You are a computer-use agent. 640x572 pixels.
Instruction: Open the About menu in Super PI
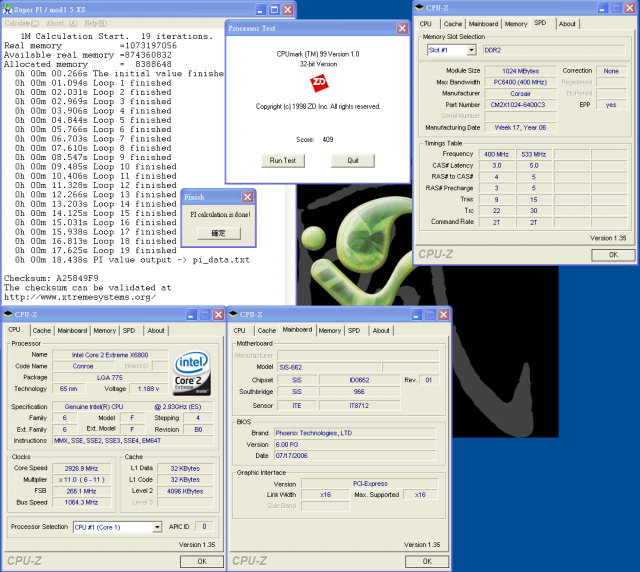pos(62,23)
